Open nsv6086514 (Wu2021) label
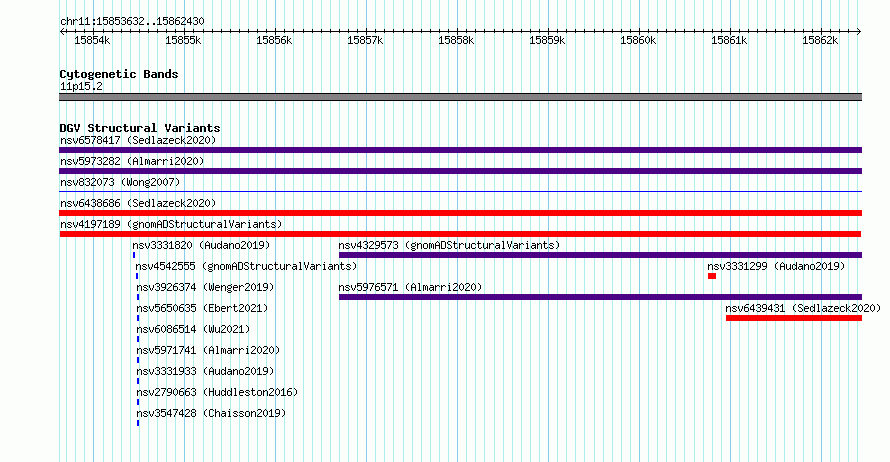 193,329
